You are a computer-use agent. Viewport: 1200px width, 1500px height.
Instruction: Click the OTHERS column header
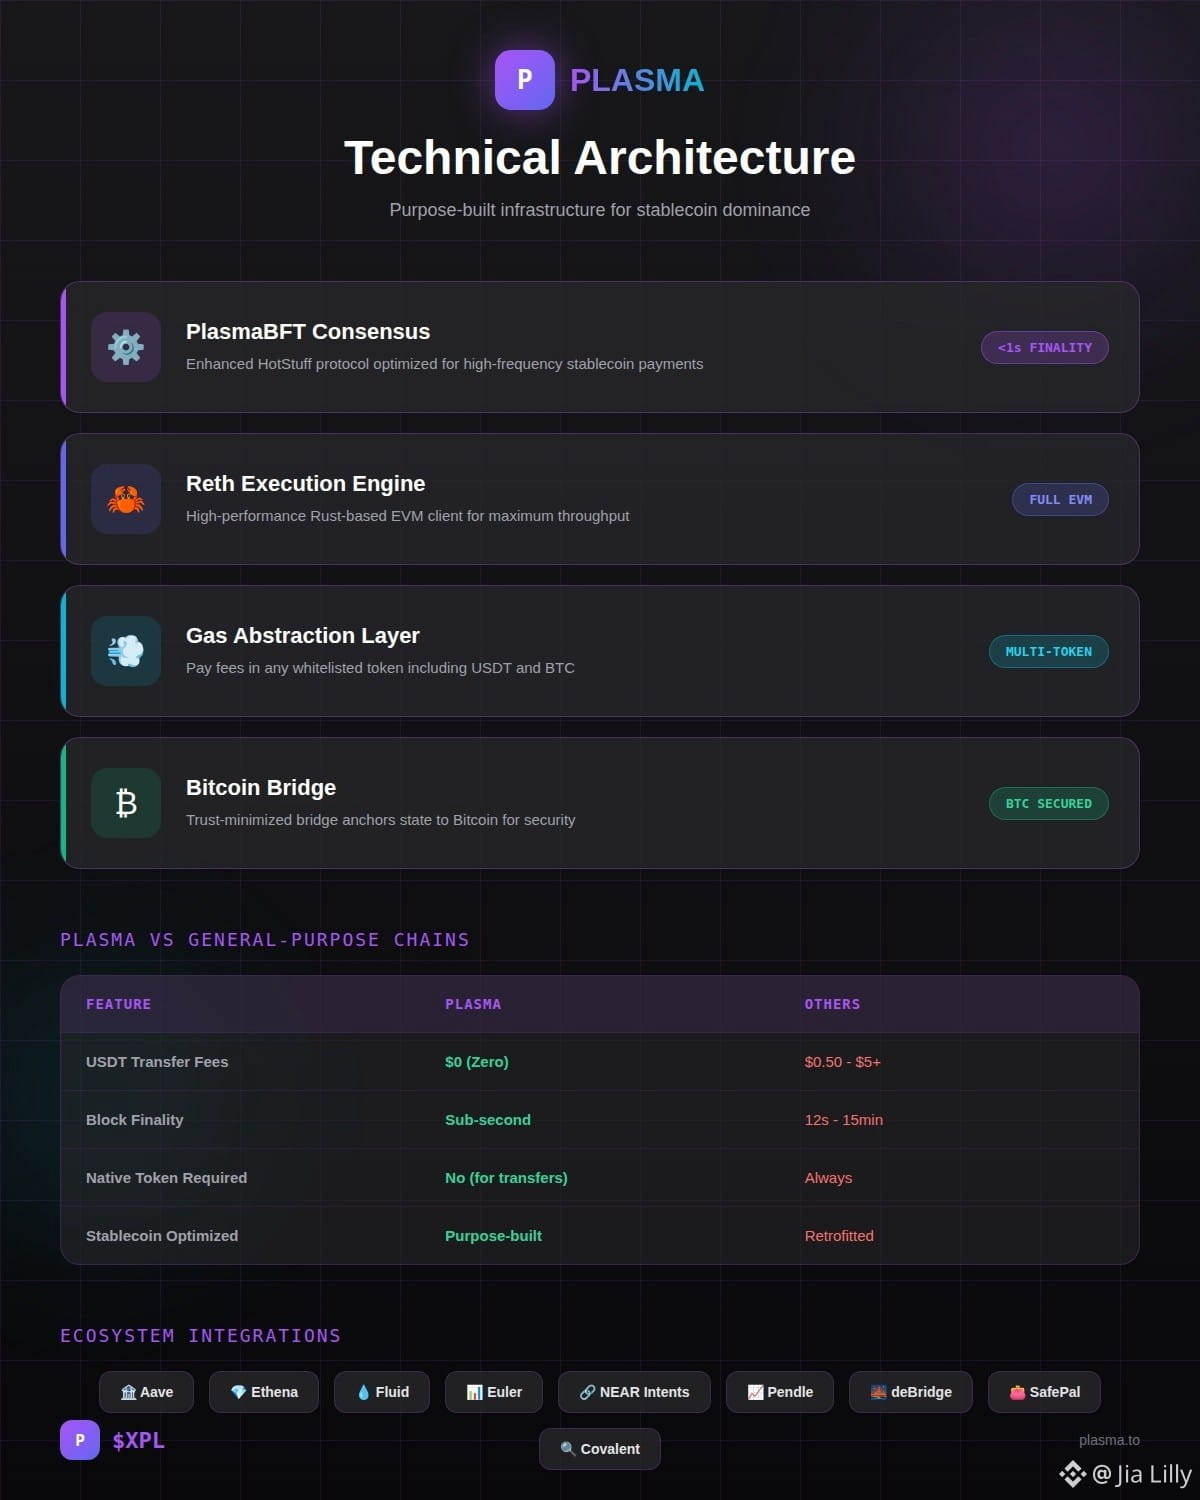(832, 1004)
